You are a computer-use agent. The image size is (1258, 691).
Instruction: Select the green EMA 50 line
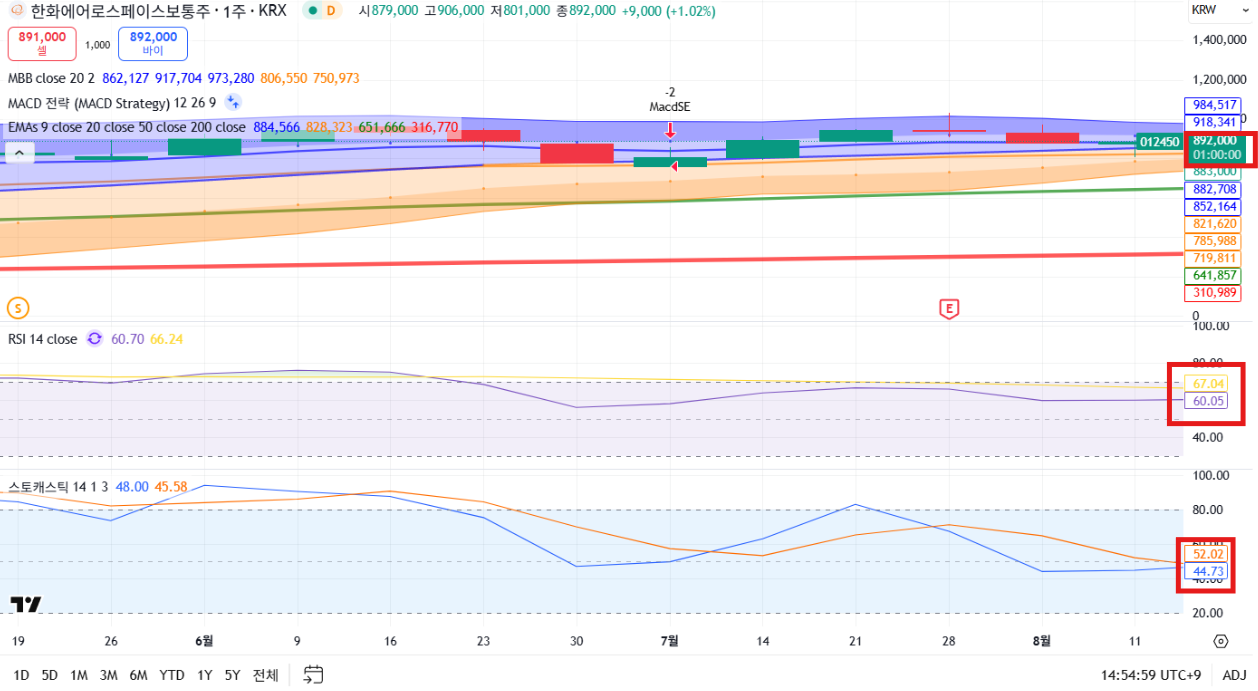tap(590, 204)
